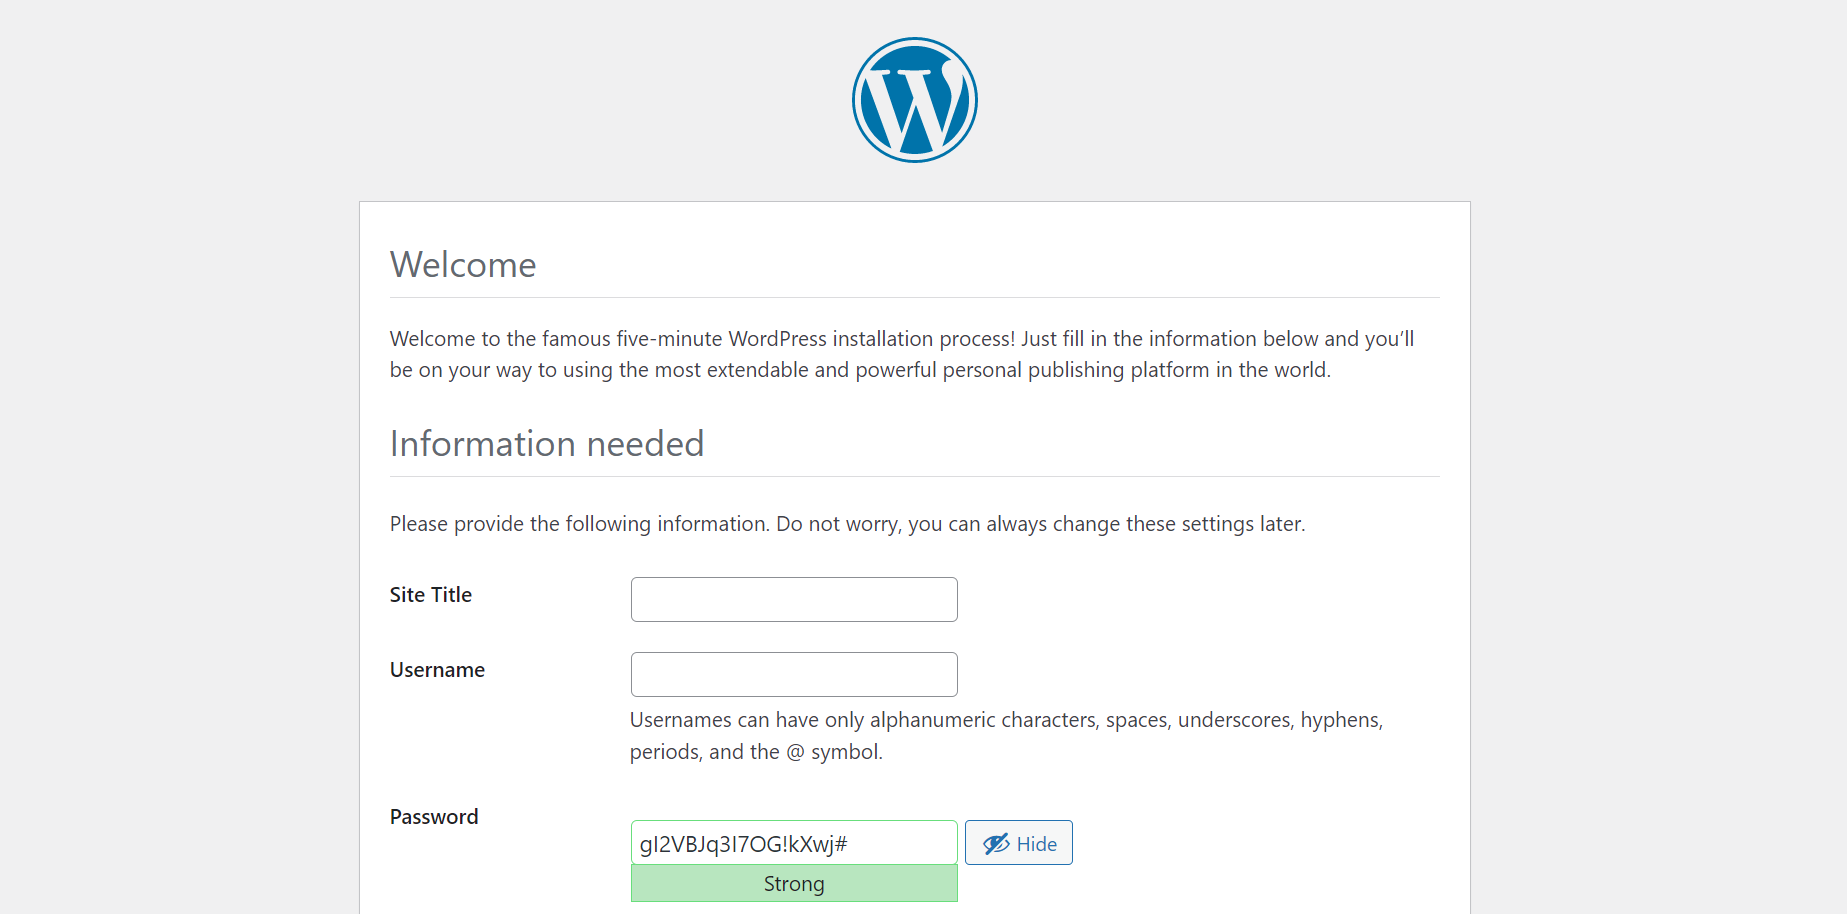Click the Welcome heading
Screen dimensions: 1847x914
(x=463, y=265)
